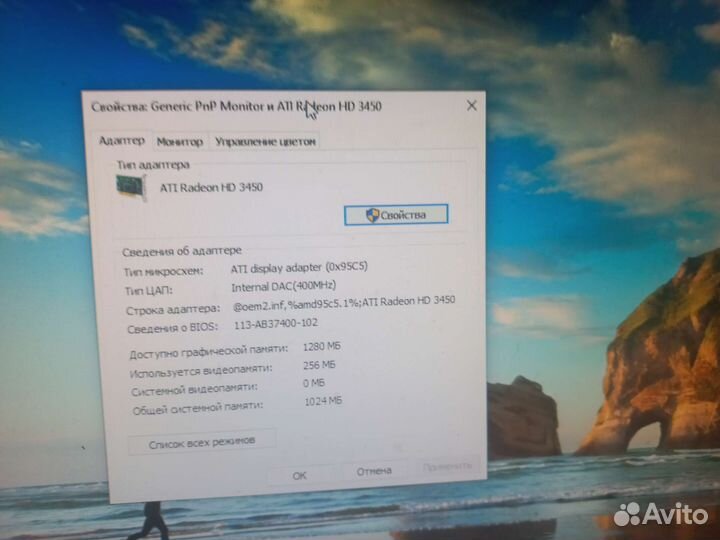
Task: Open the Монитор tab
Action: [x=179, y=143]
